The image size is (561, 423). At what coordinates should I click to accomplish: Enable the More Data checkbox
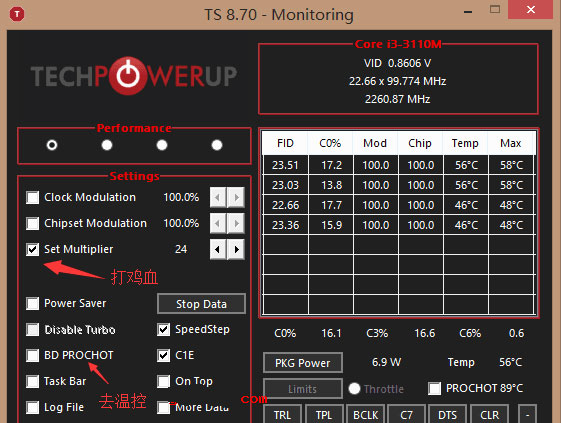[x=164, y=407]
